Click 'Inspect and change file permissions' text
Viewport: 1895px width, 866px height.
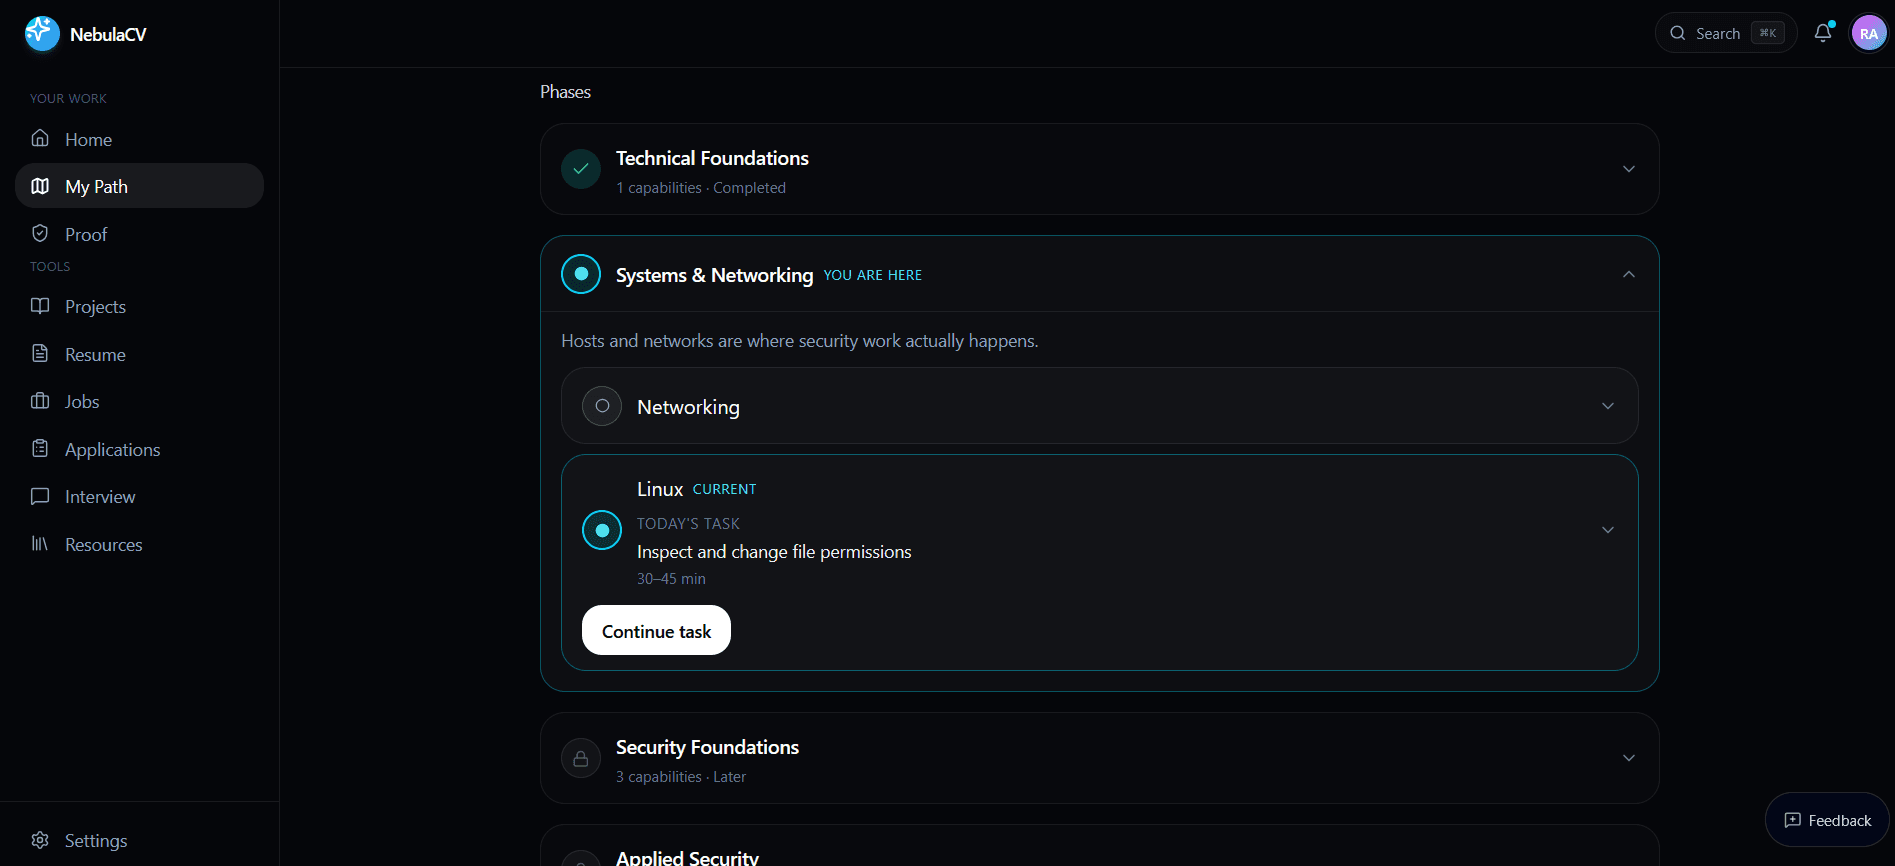pyautogui.click(x=774, y=552)
